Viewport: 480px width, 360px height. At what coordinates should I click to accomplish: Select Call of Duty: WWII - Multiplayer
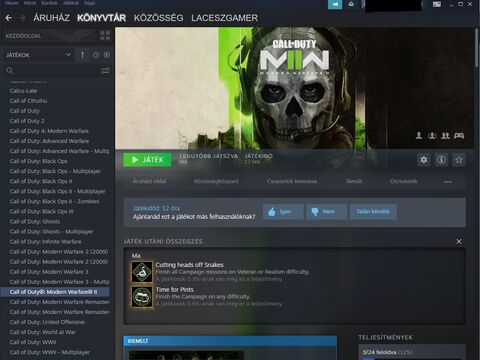50,352
